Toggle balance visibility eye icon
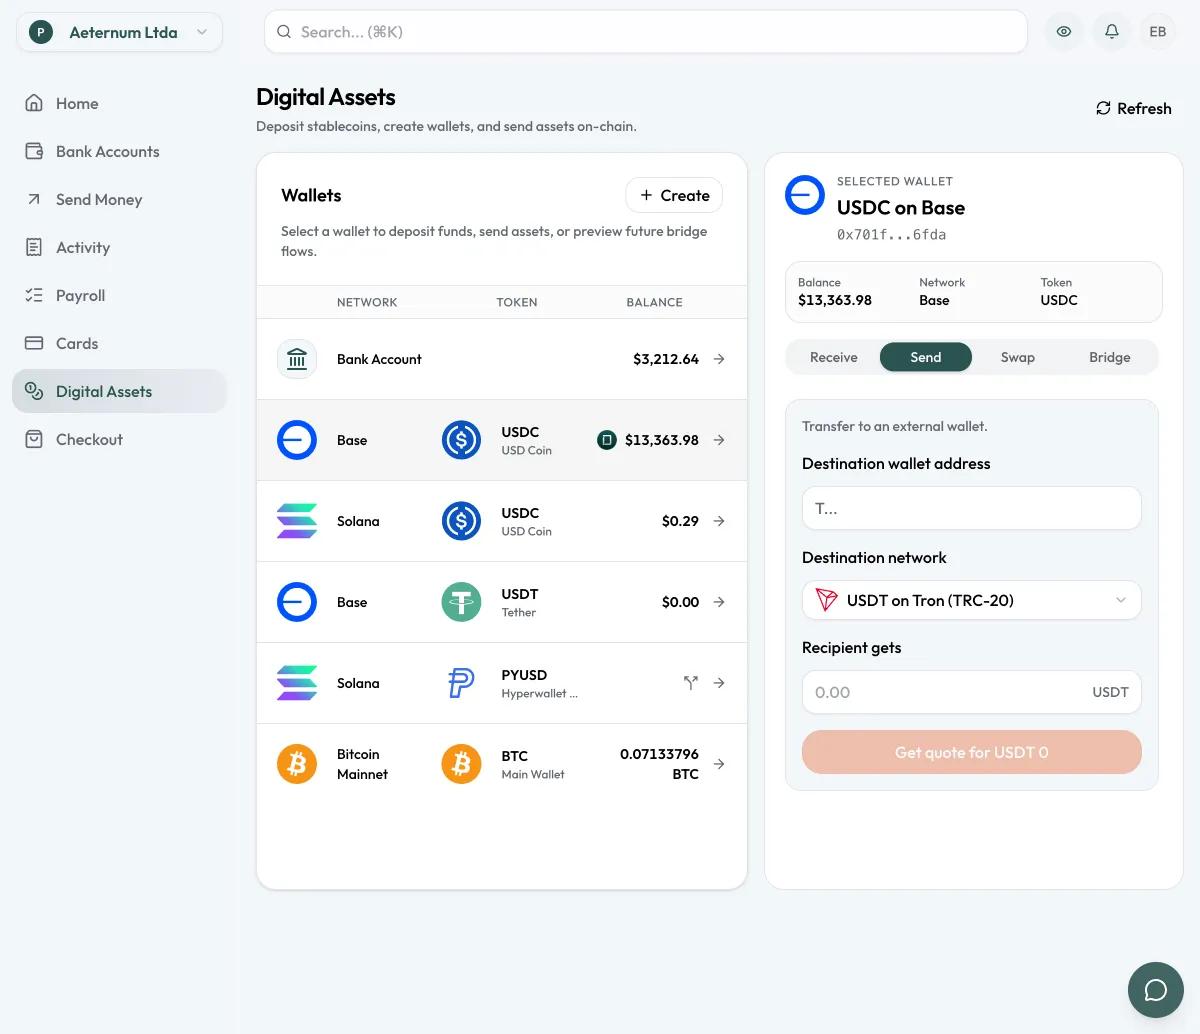 1064,32
